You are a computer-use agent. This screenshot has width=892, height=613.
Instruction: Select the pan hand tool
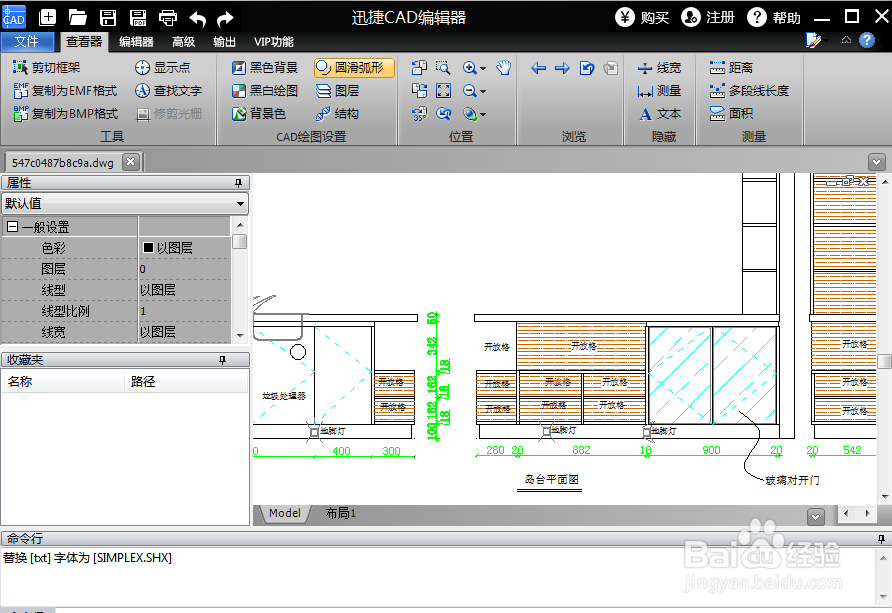point(503,68)
